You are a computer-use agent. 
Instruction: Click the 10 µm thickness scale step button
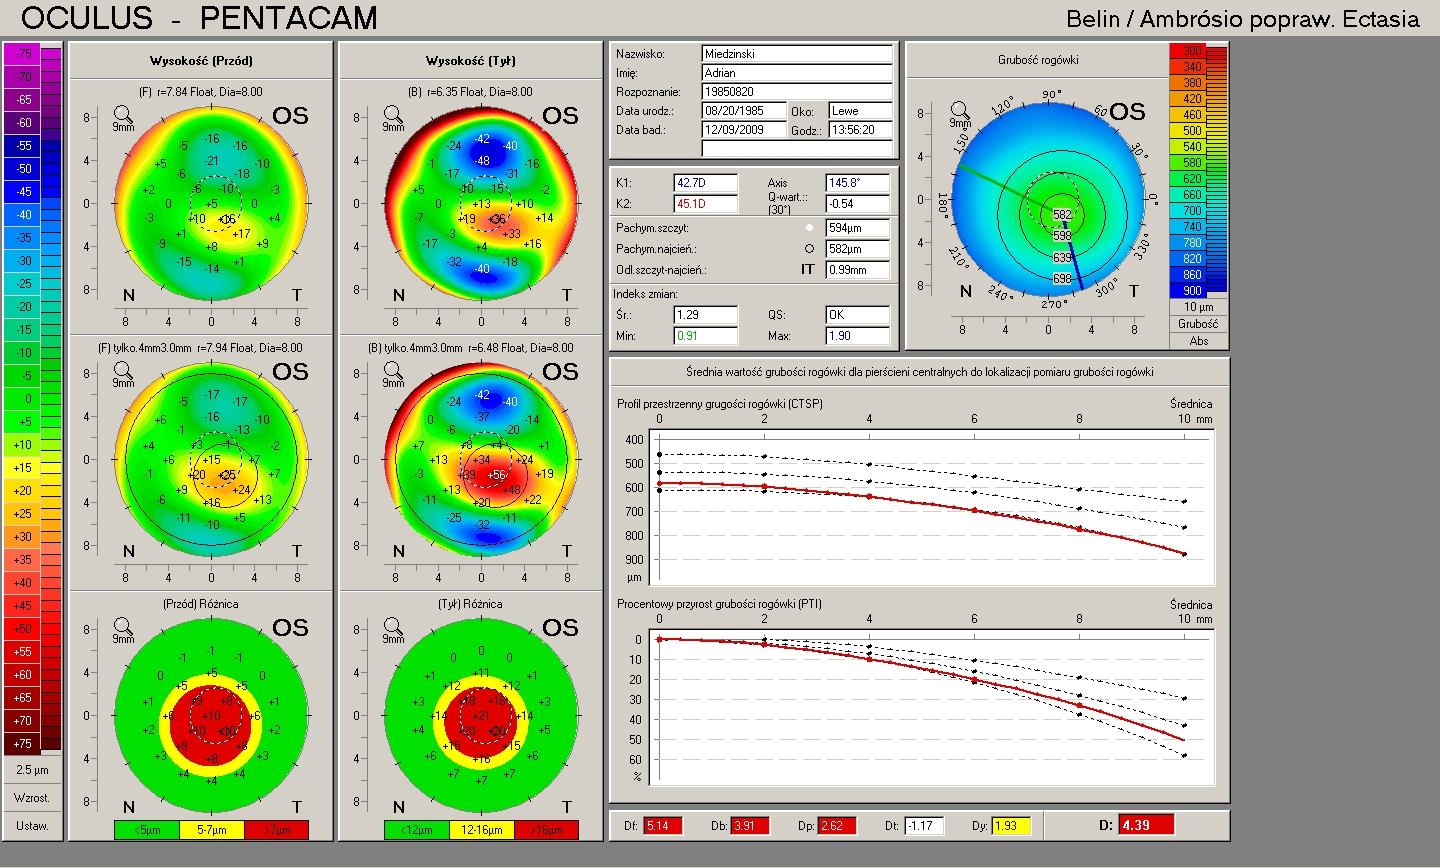pyautogui.click(x=1199, y=307)
